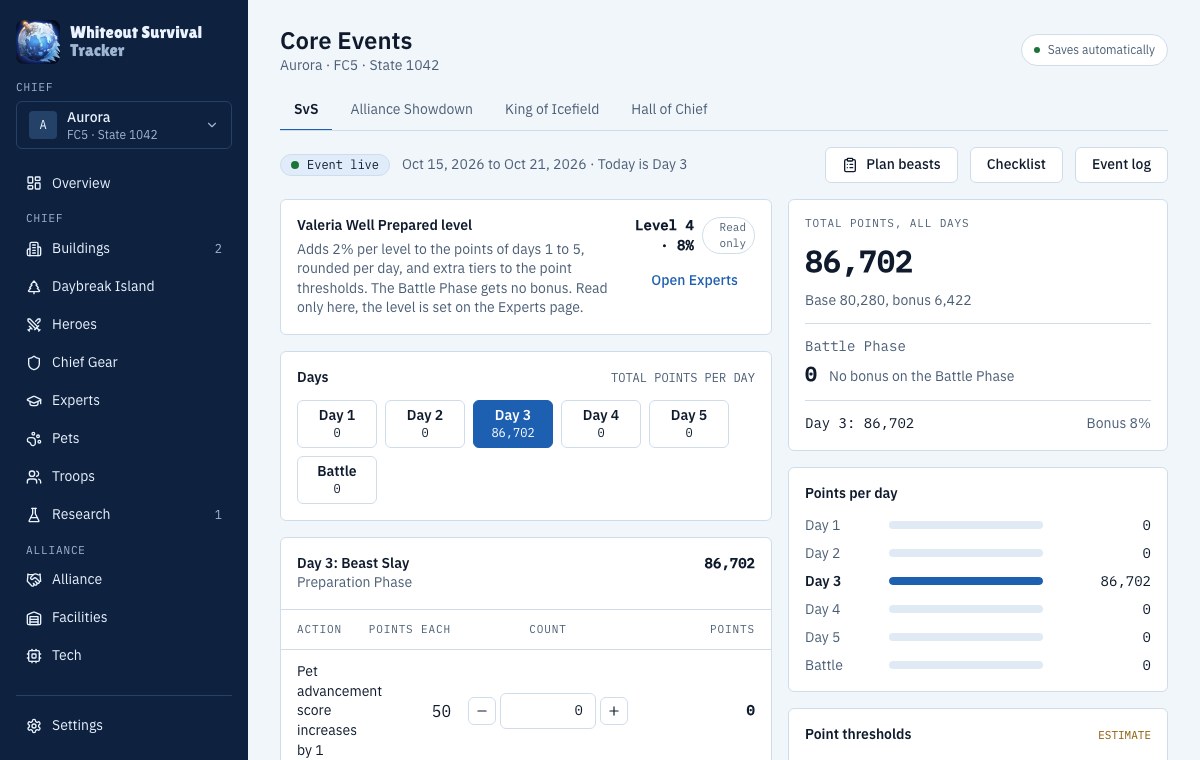
Task: Click the Read only badge
Action: [729, 236]
